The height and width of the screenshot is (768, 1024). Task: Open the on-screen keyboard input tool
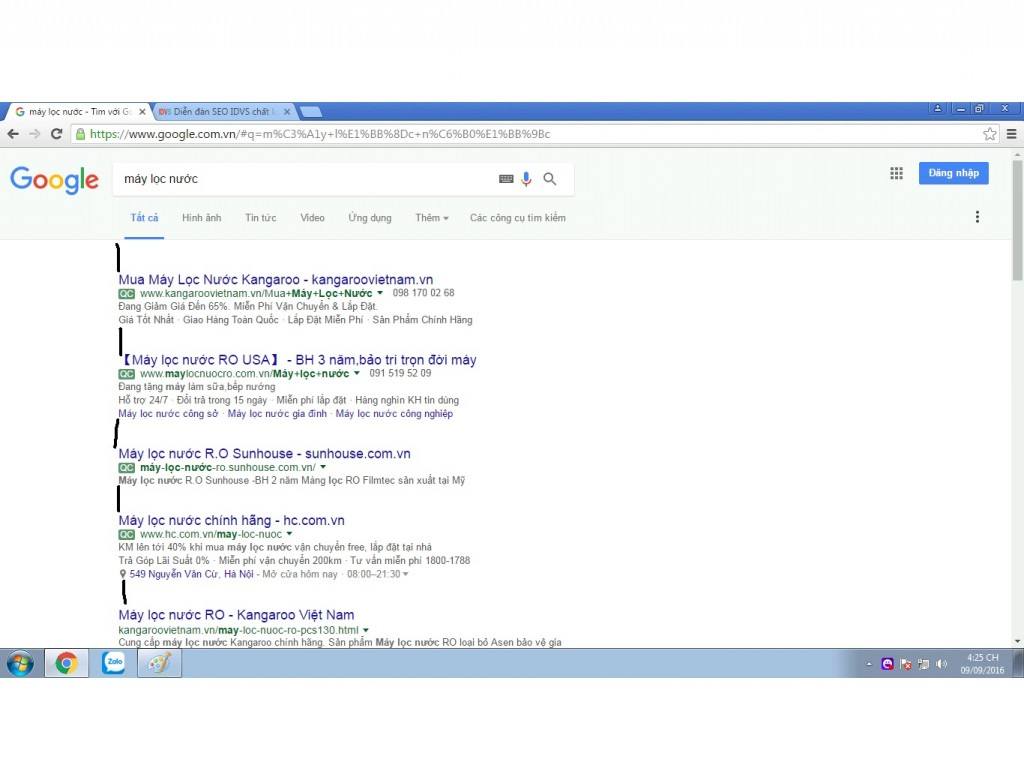pos(506,179)
